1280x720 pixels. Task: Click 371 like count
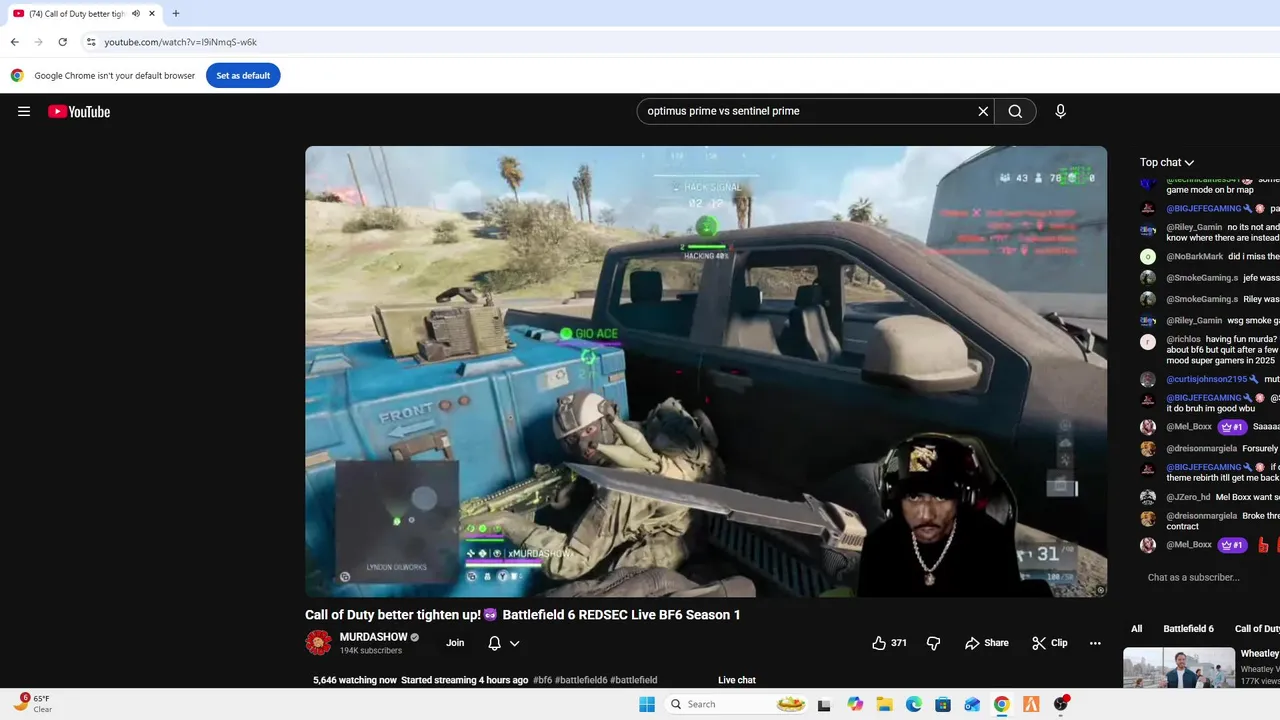click(x=899, y=643)
